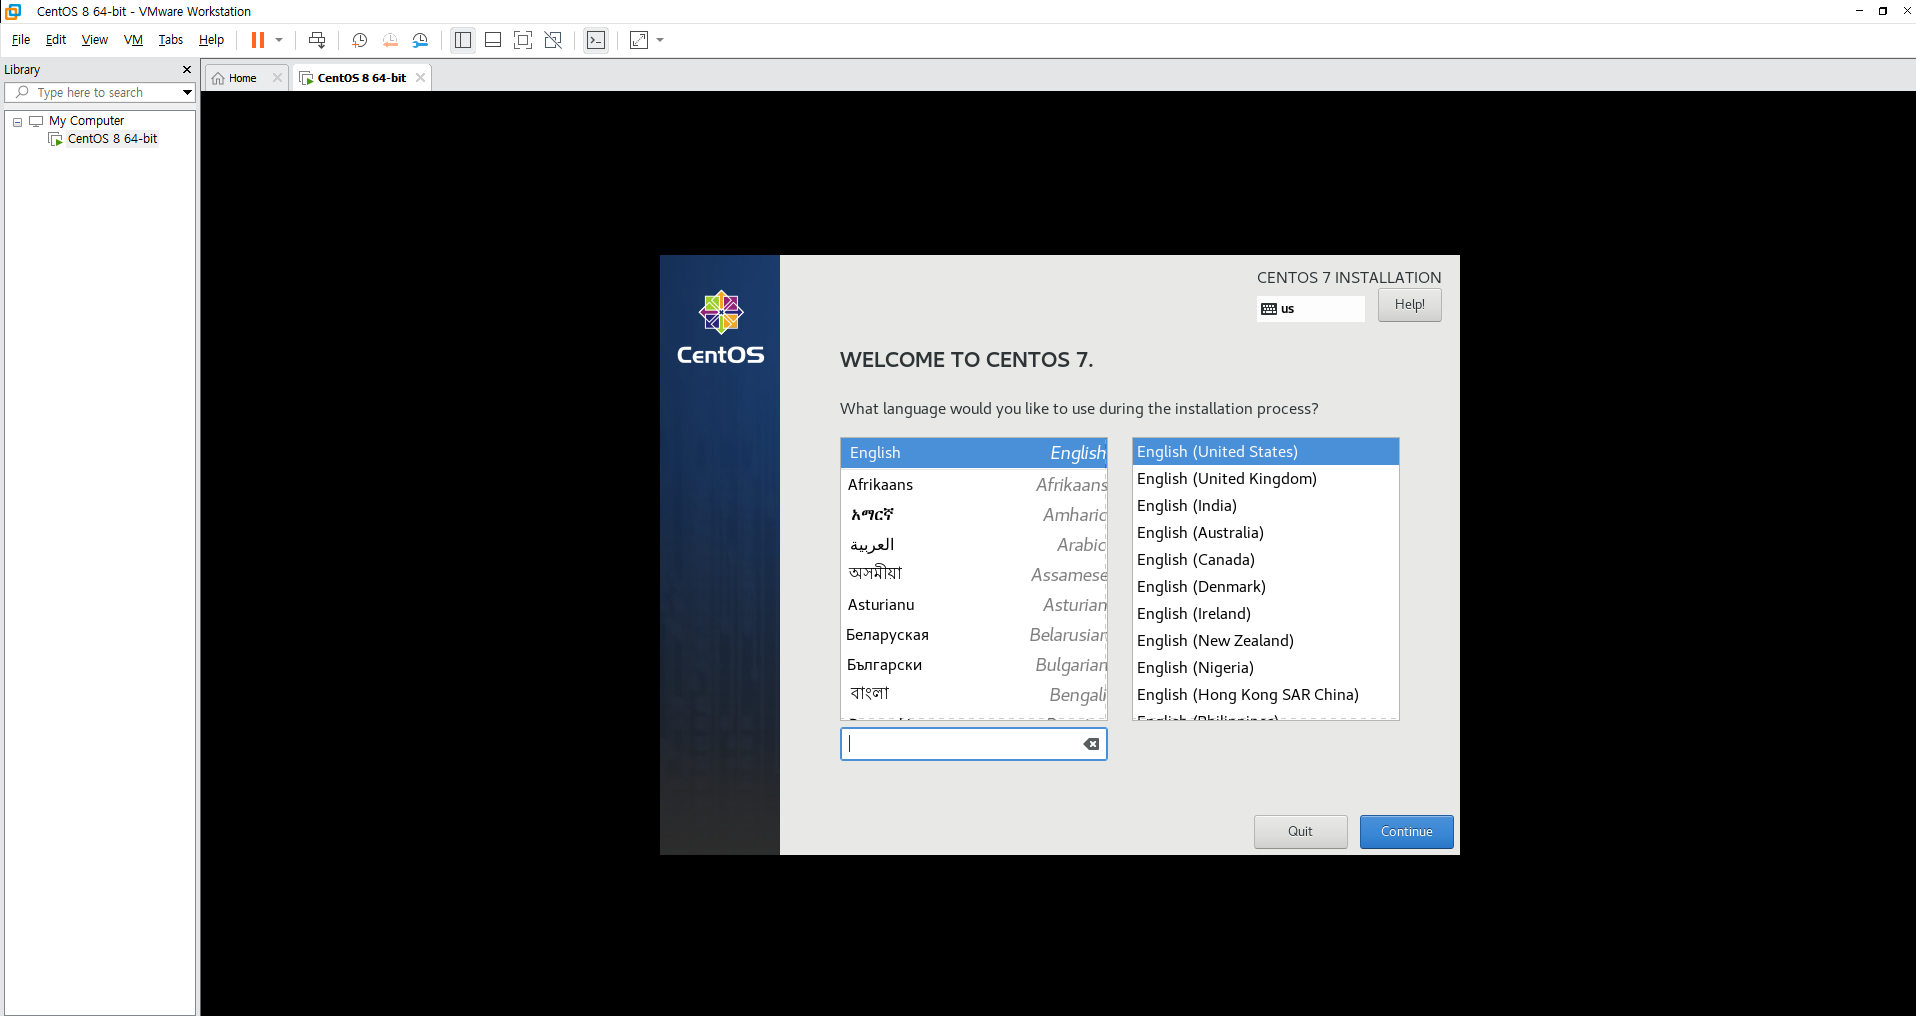This screenshot has width=1916, height=1016.
Task: Click the CentOS logo in installer sidebar
Action: (x=720, y=329)
